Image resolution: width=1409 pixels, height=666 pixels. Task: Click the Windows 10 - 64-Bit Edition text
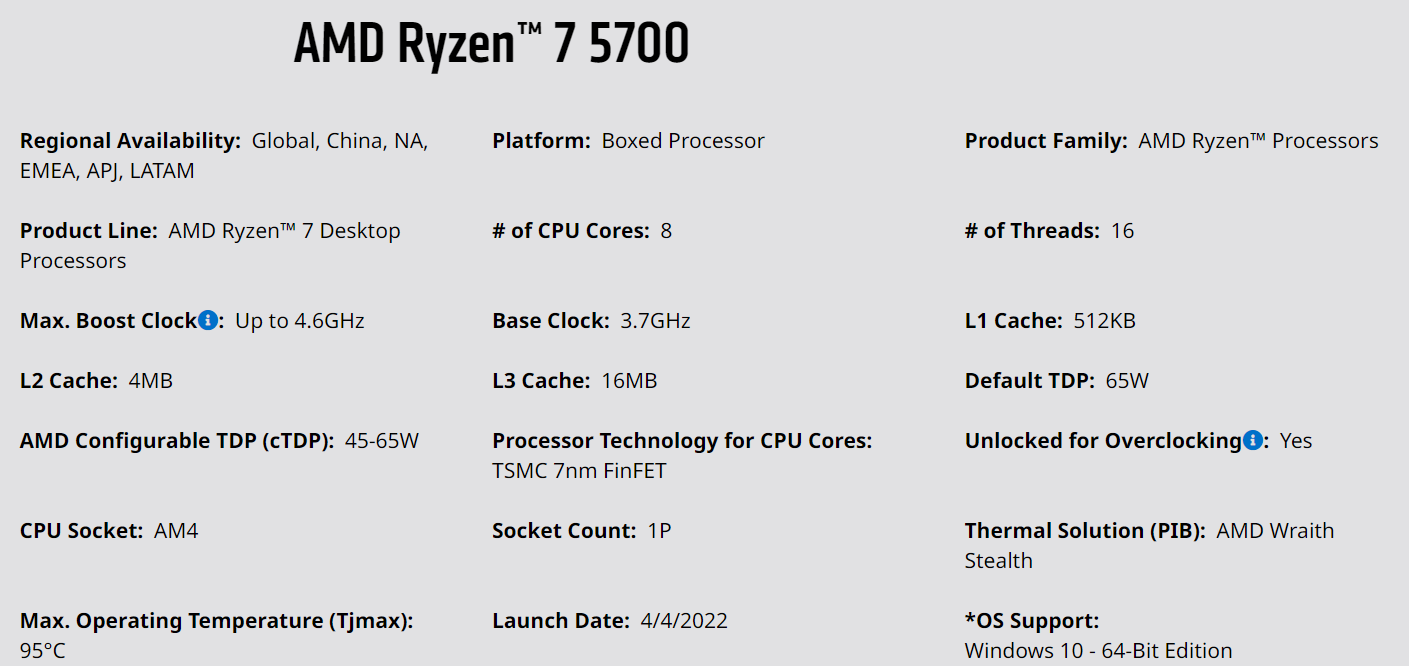click(x=1098, y=651)
